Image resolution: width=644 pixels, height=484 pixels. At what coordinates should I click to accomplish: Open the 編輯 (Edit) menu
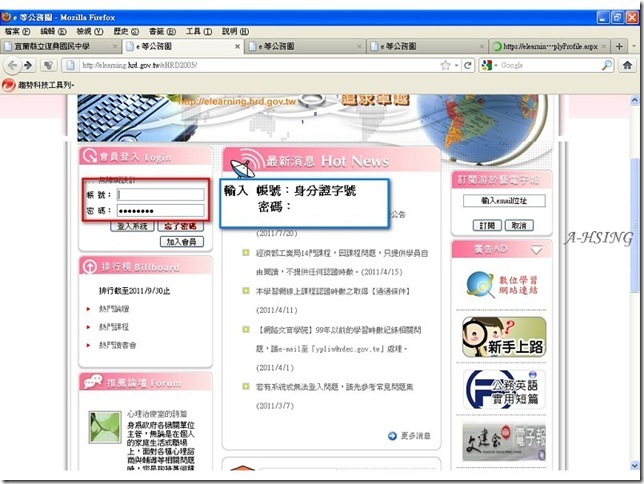[53, 31]
